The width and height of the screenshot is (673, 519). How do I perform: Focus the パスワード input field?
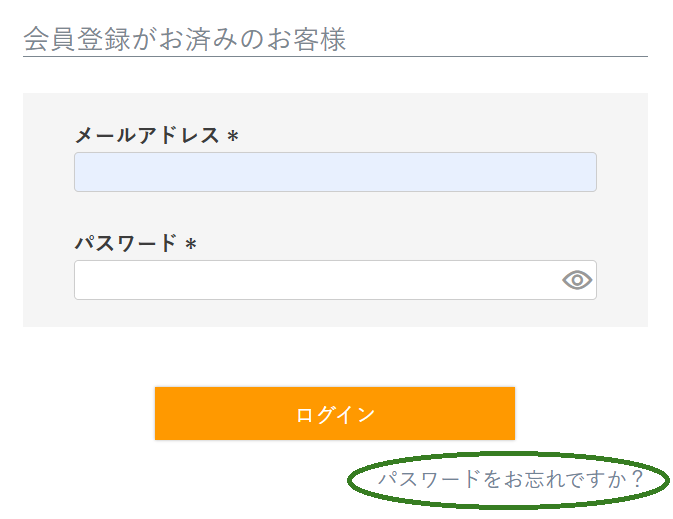click(315, 280)
